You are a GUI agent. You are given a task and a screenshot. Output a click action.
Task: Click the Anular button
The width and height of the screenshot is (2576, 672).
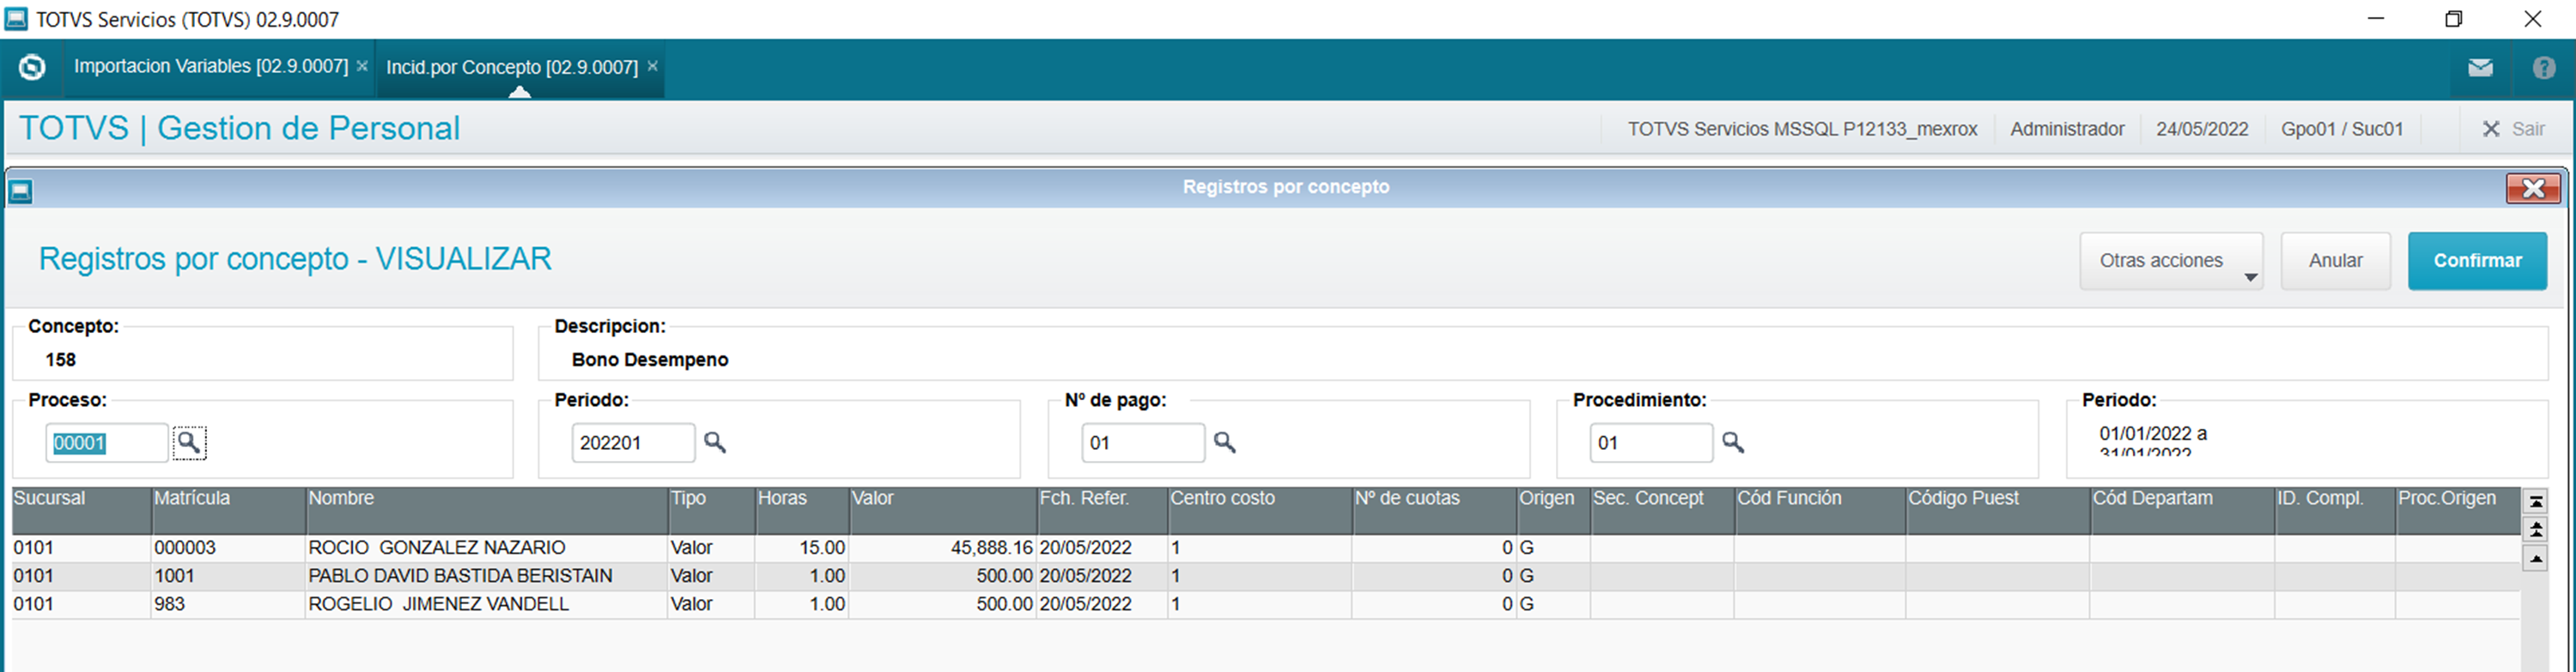2335,261
